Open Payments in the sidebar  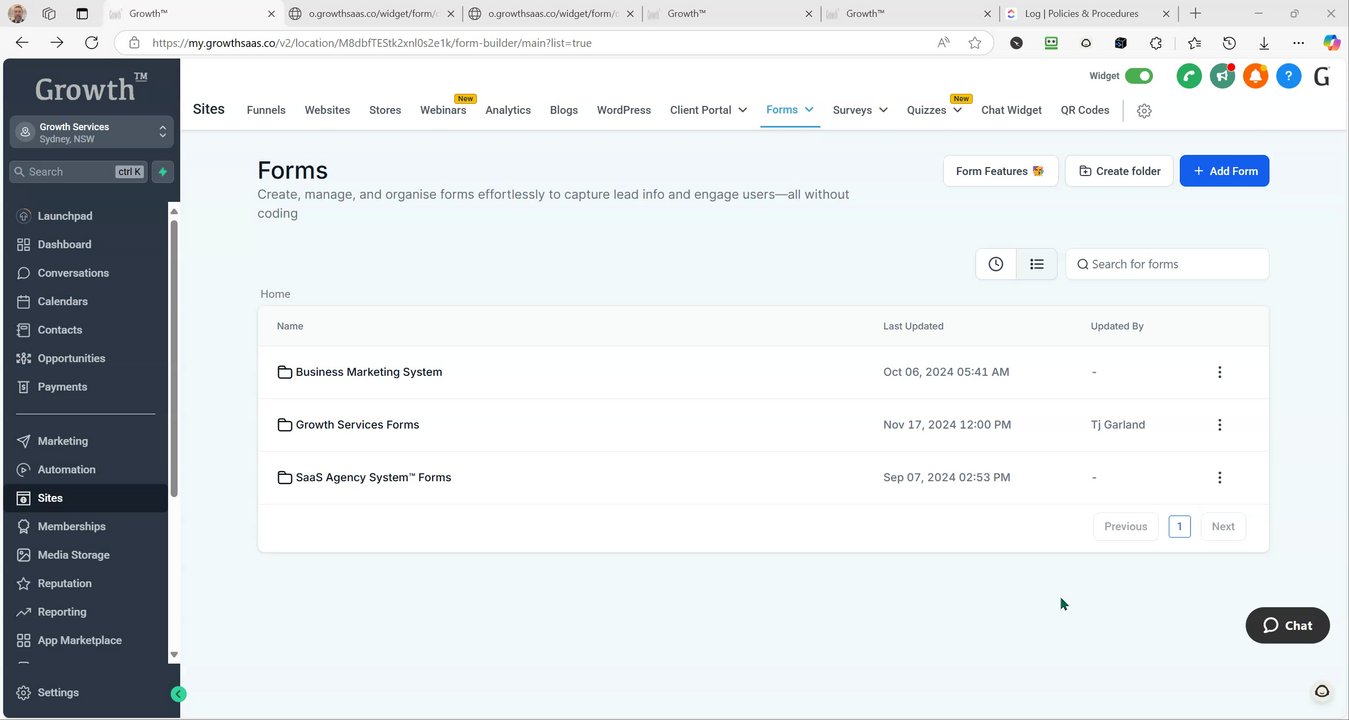pos(62,387)
